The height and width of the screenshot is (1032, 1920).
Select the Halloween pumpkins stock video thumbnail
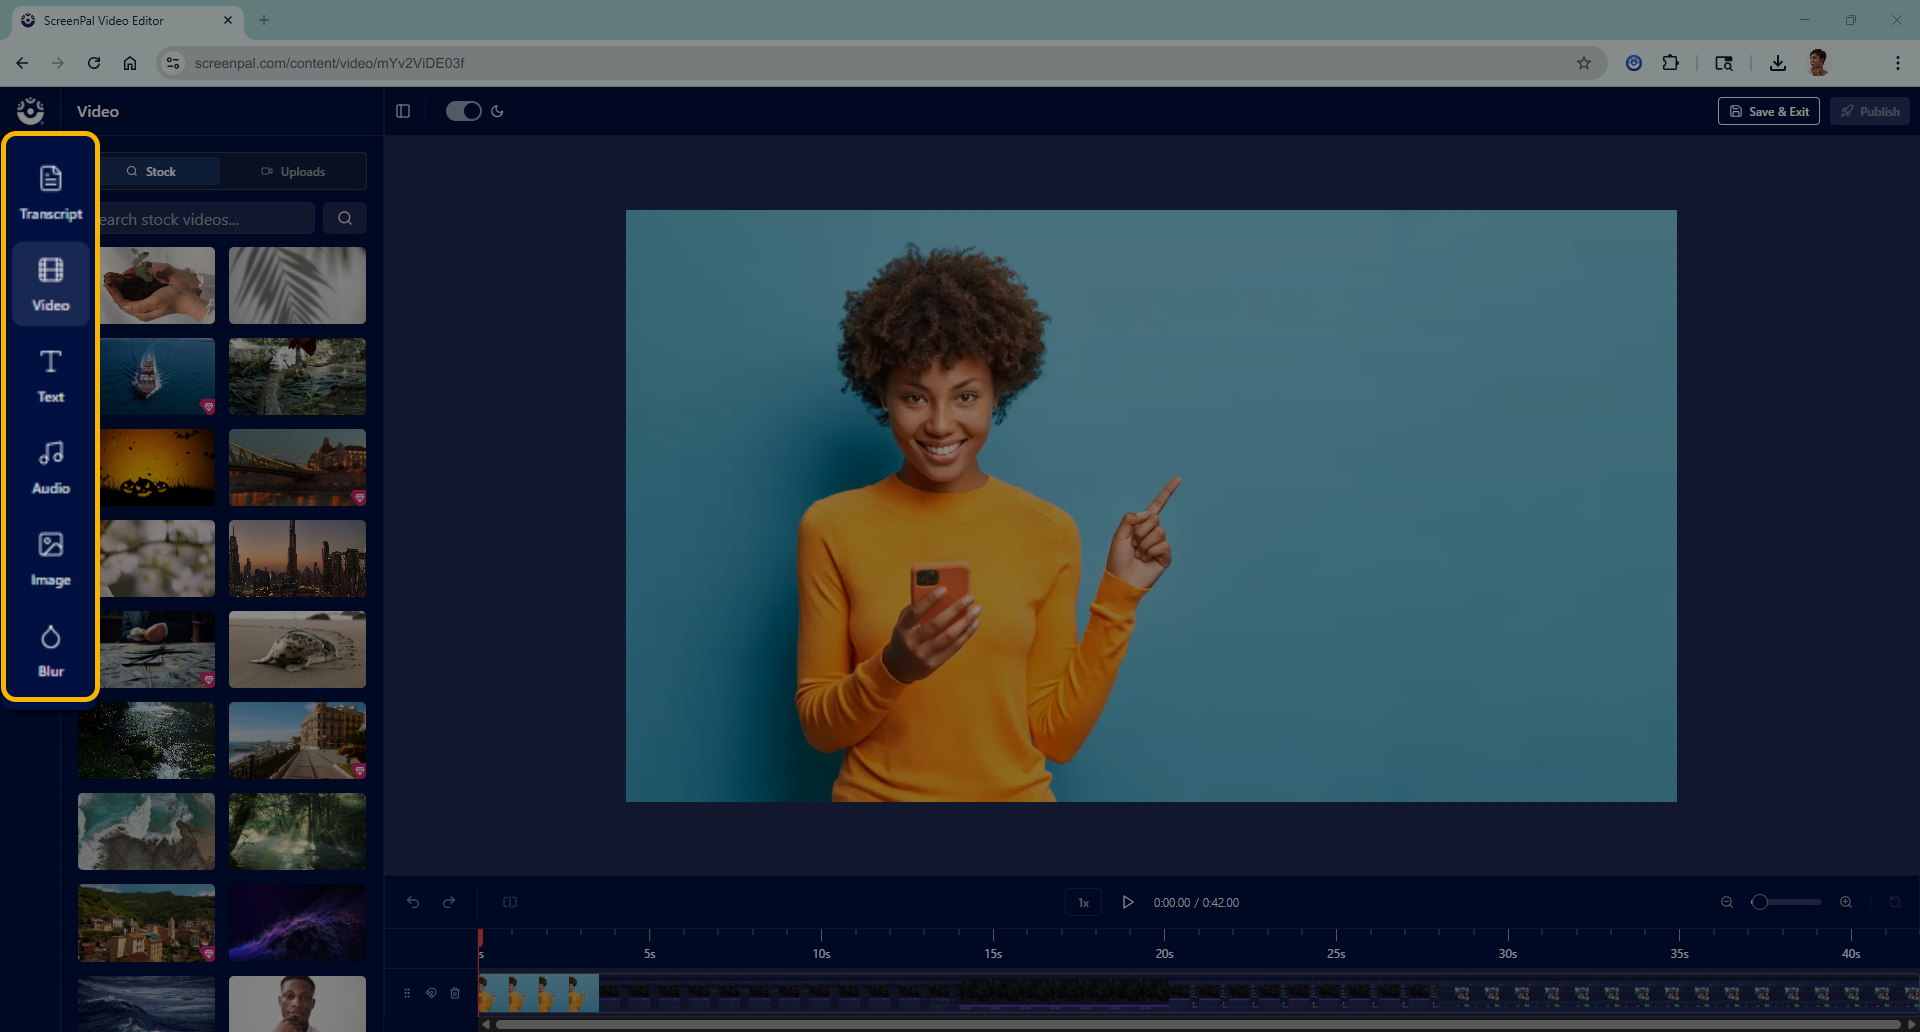coord(157,468)
